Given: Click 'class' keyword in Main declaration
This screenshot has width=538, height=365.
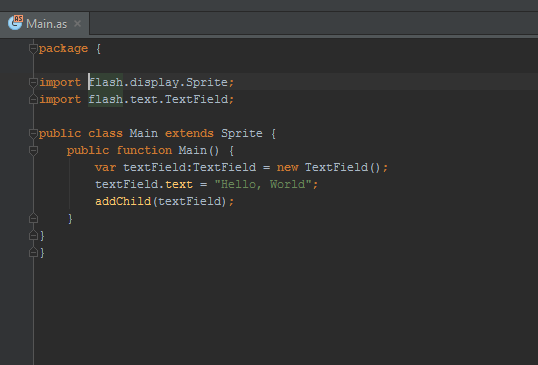Looking at the screenshot, I should pos(105,133).
